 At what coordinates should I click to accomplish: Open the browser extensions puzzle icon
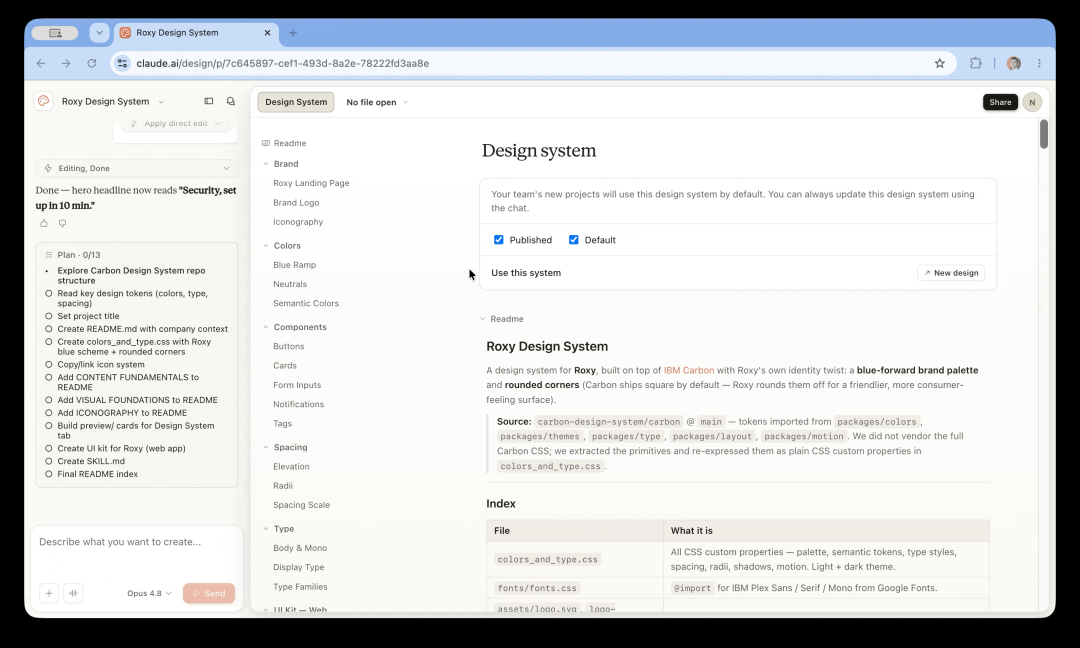pyautogui.click(x=975, y=63)
